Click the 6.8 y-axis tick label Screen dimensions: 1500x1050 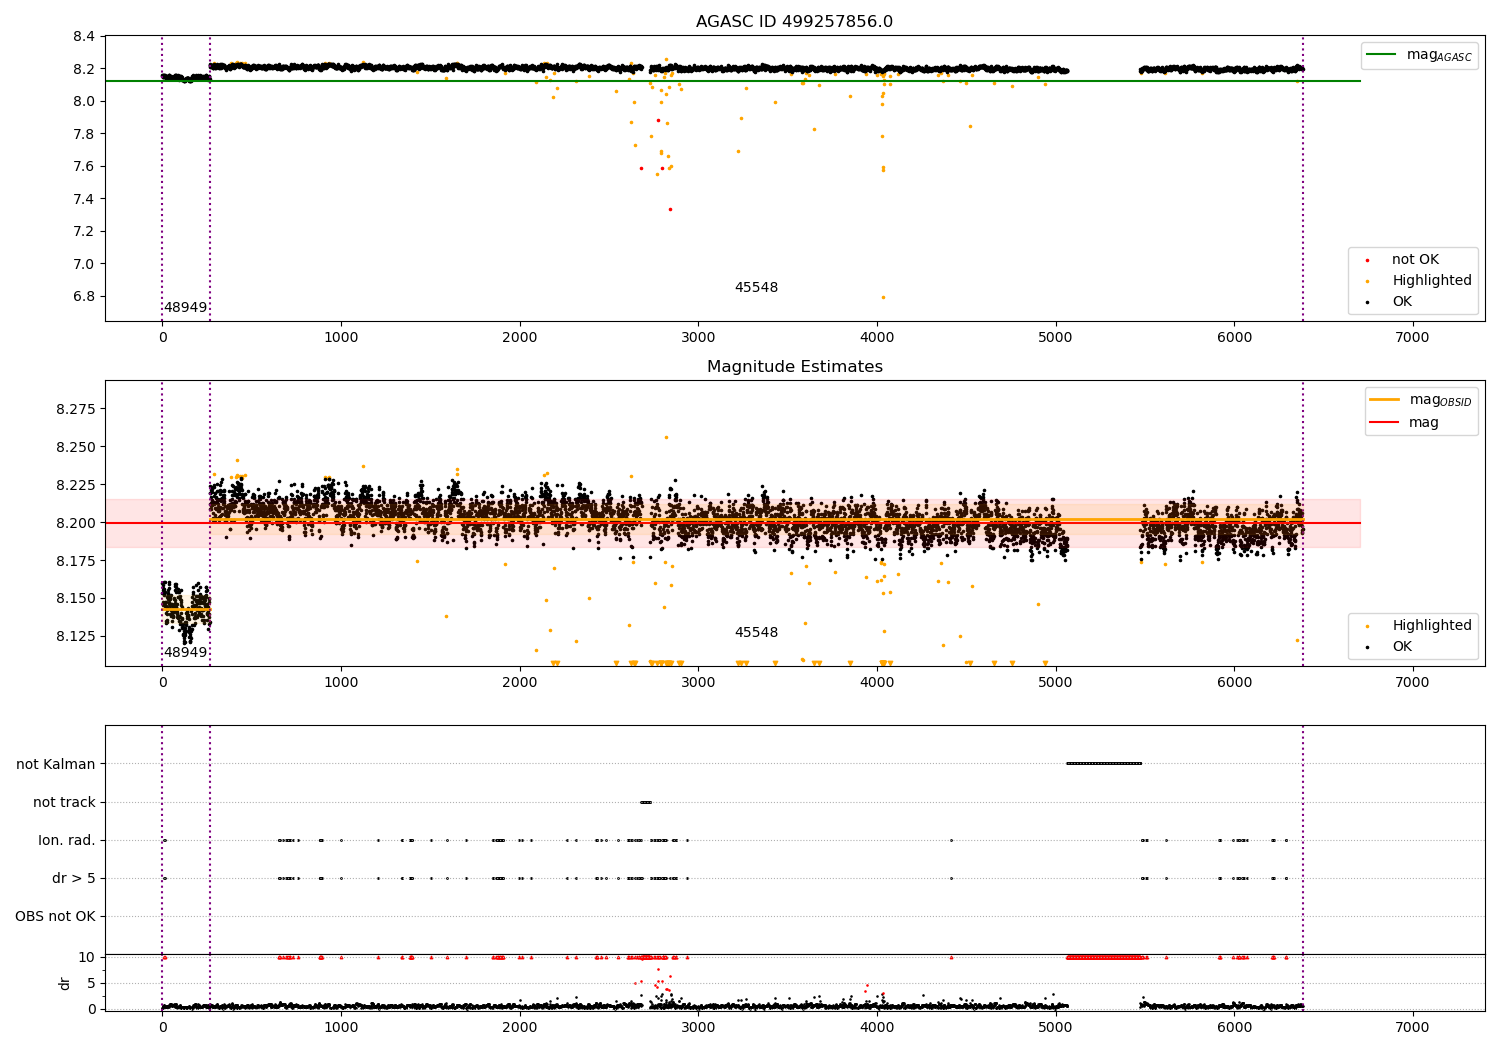pos(84,297)
